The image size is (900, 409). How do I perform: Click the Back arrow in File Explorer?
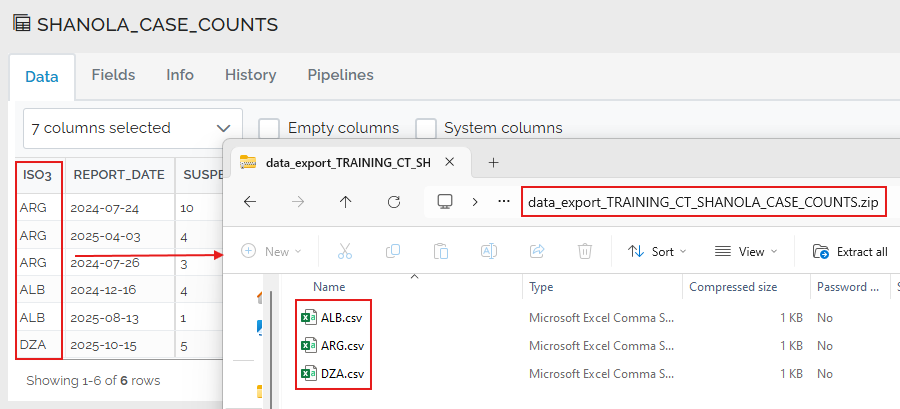250,201
